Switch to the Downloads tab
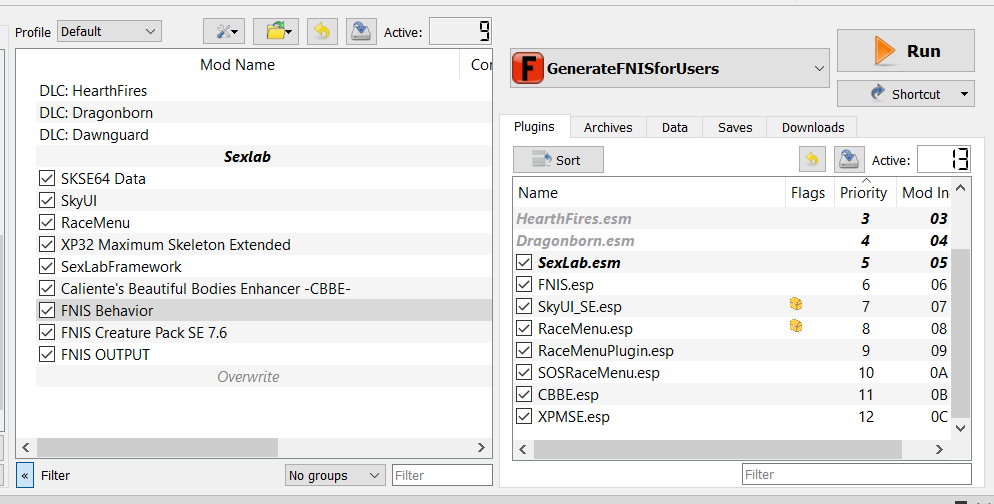 tap(813, 127)
